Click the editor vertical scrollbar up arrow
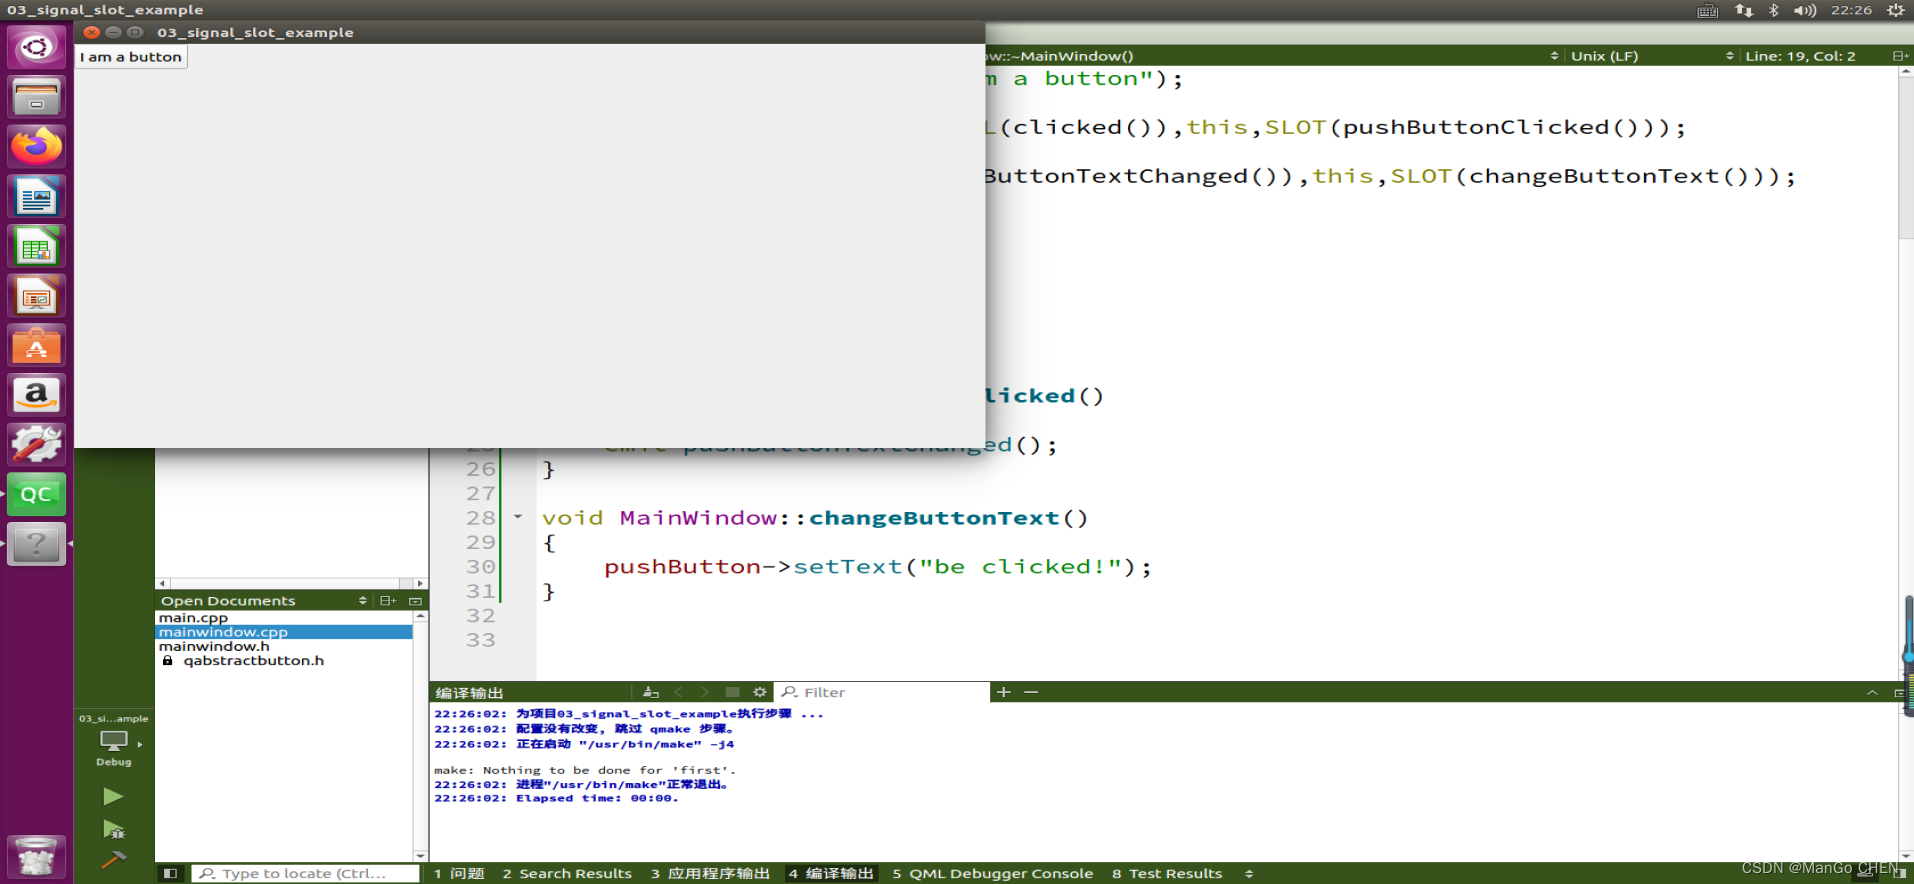 coord(1906,72)
